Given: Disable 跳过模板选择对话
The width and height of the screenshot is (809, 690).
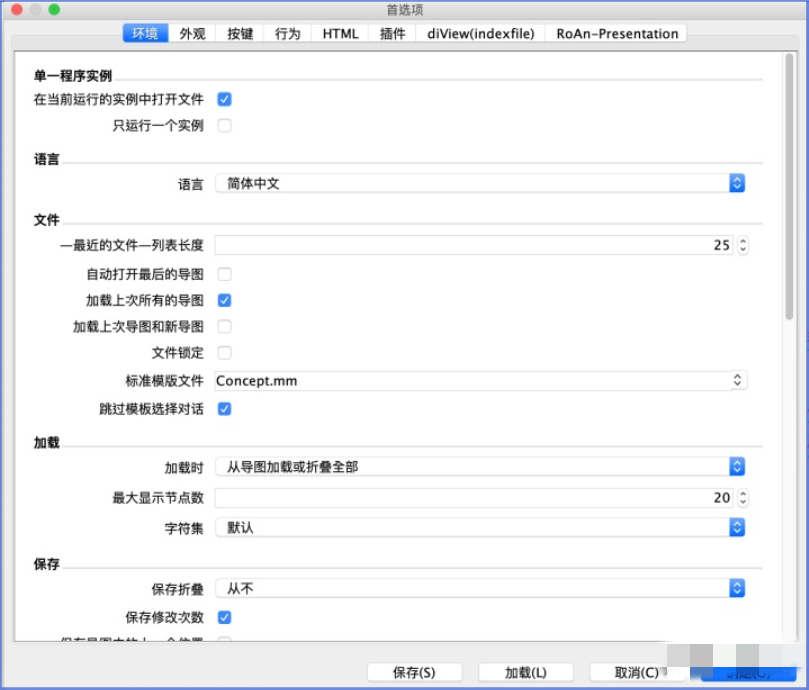Looking at the screenshot, I should [224, 408].
